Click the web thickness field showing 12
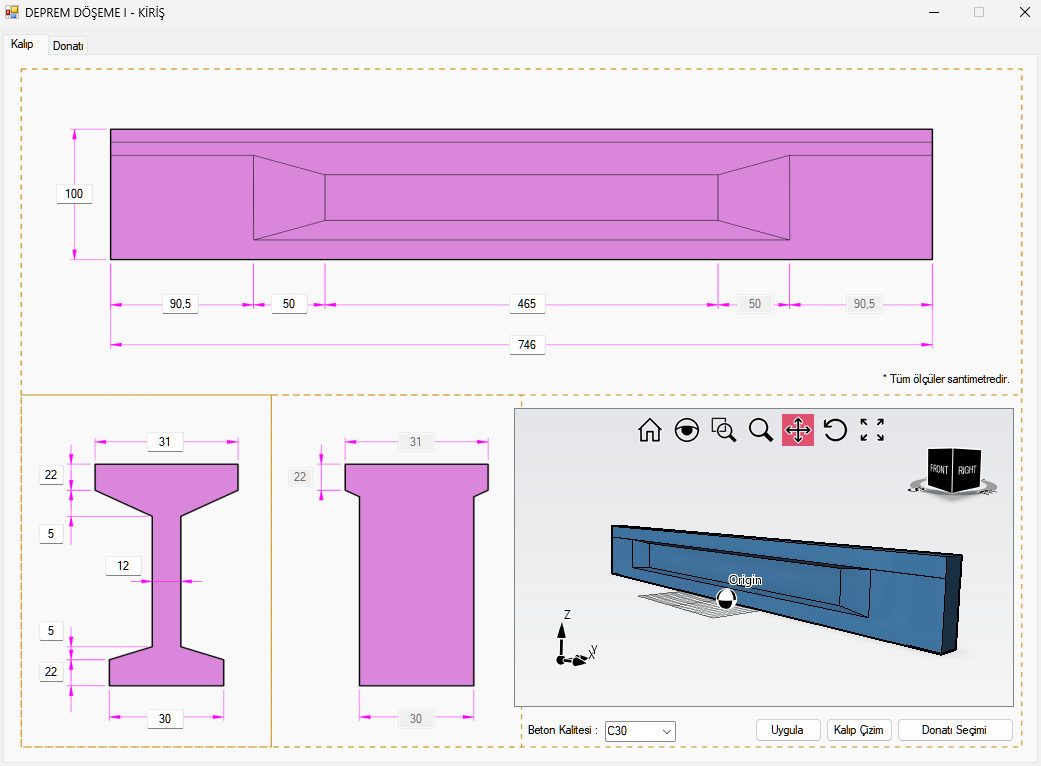 (x=123, y=566)
